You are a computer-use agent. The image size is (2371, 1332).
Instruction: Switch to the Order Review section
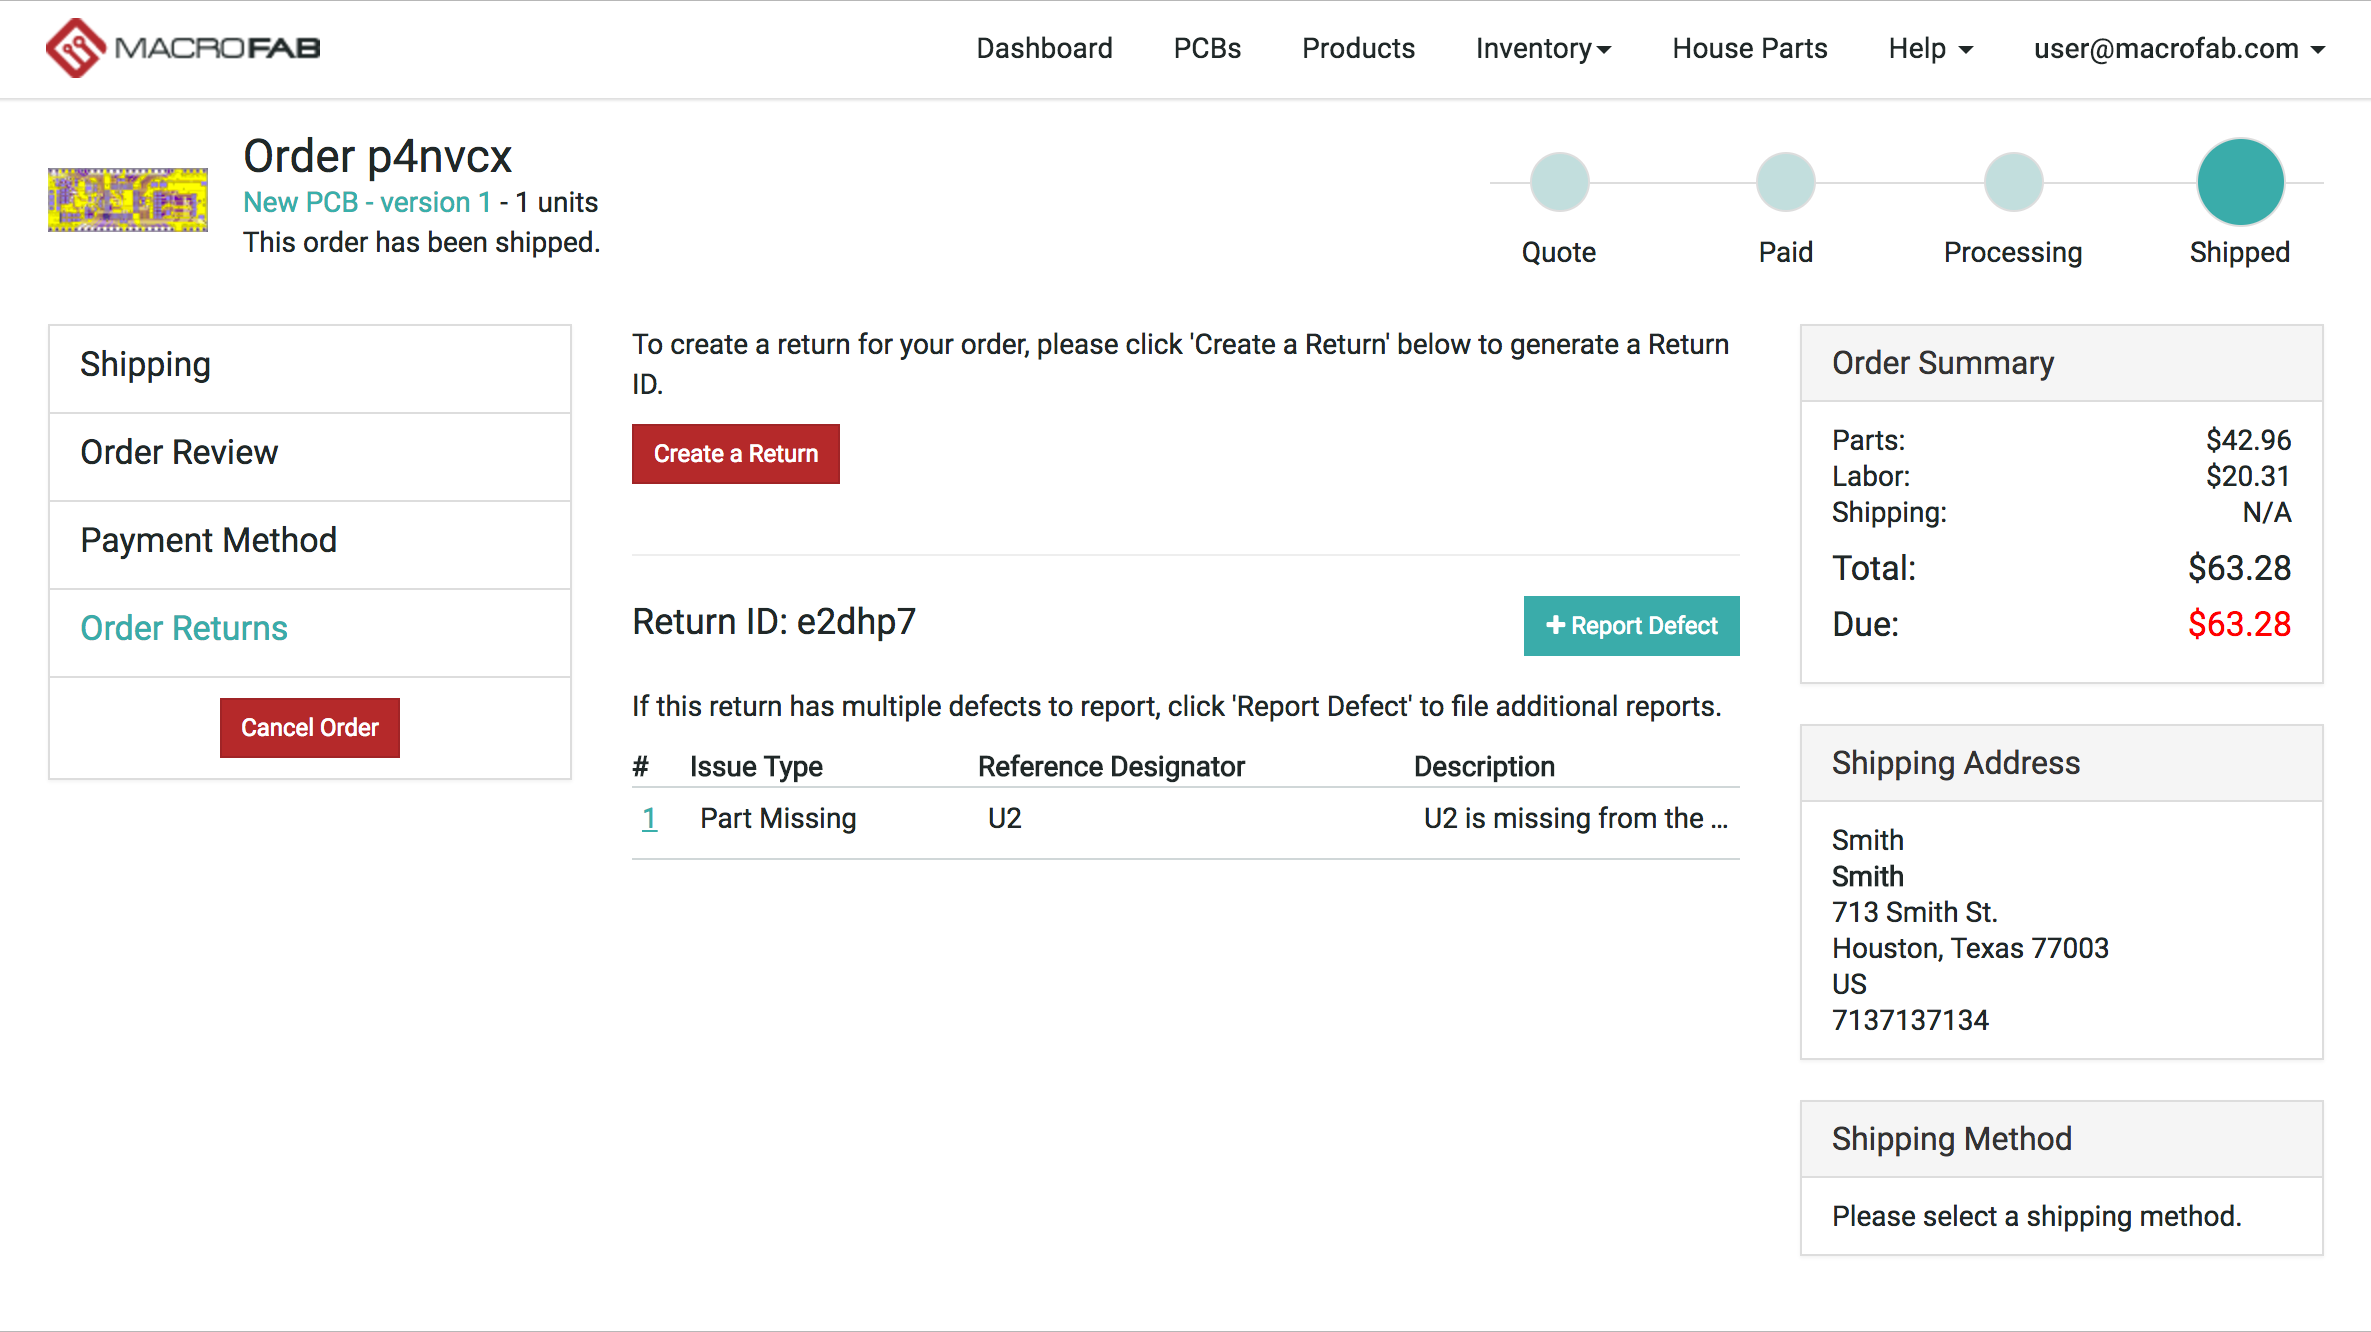pos(179,452)
